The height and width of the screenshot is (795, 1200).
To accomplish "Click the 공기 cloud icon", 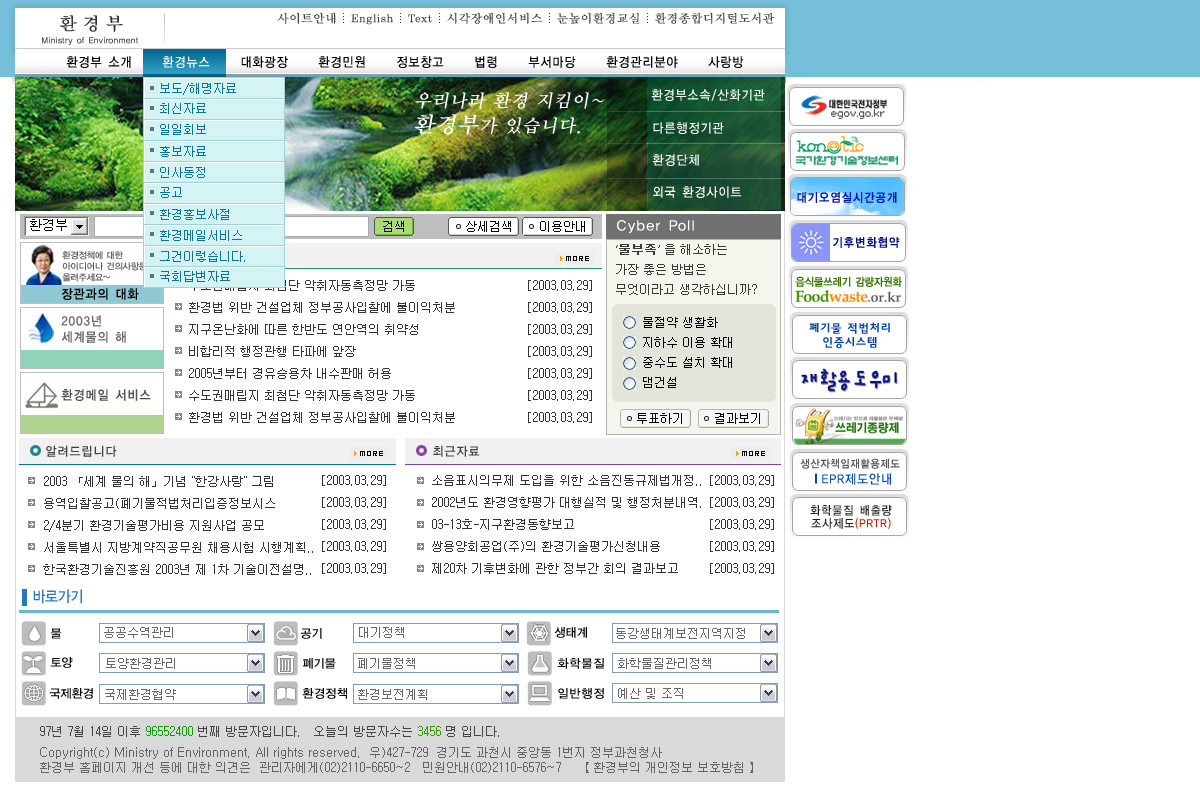I will [285, 632].
